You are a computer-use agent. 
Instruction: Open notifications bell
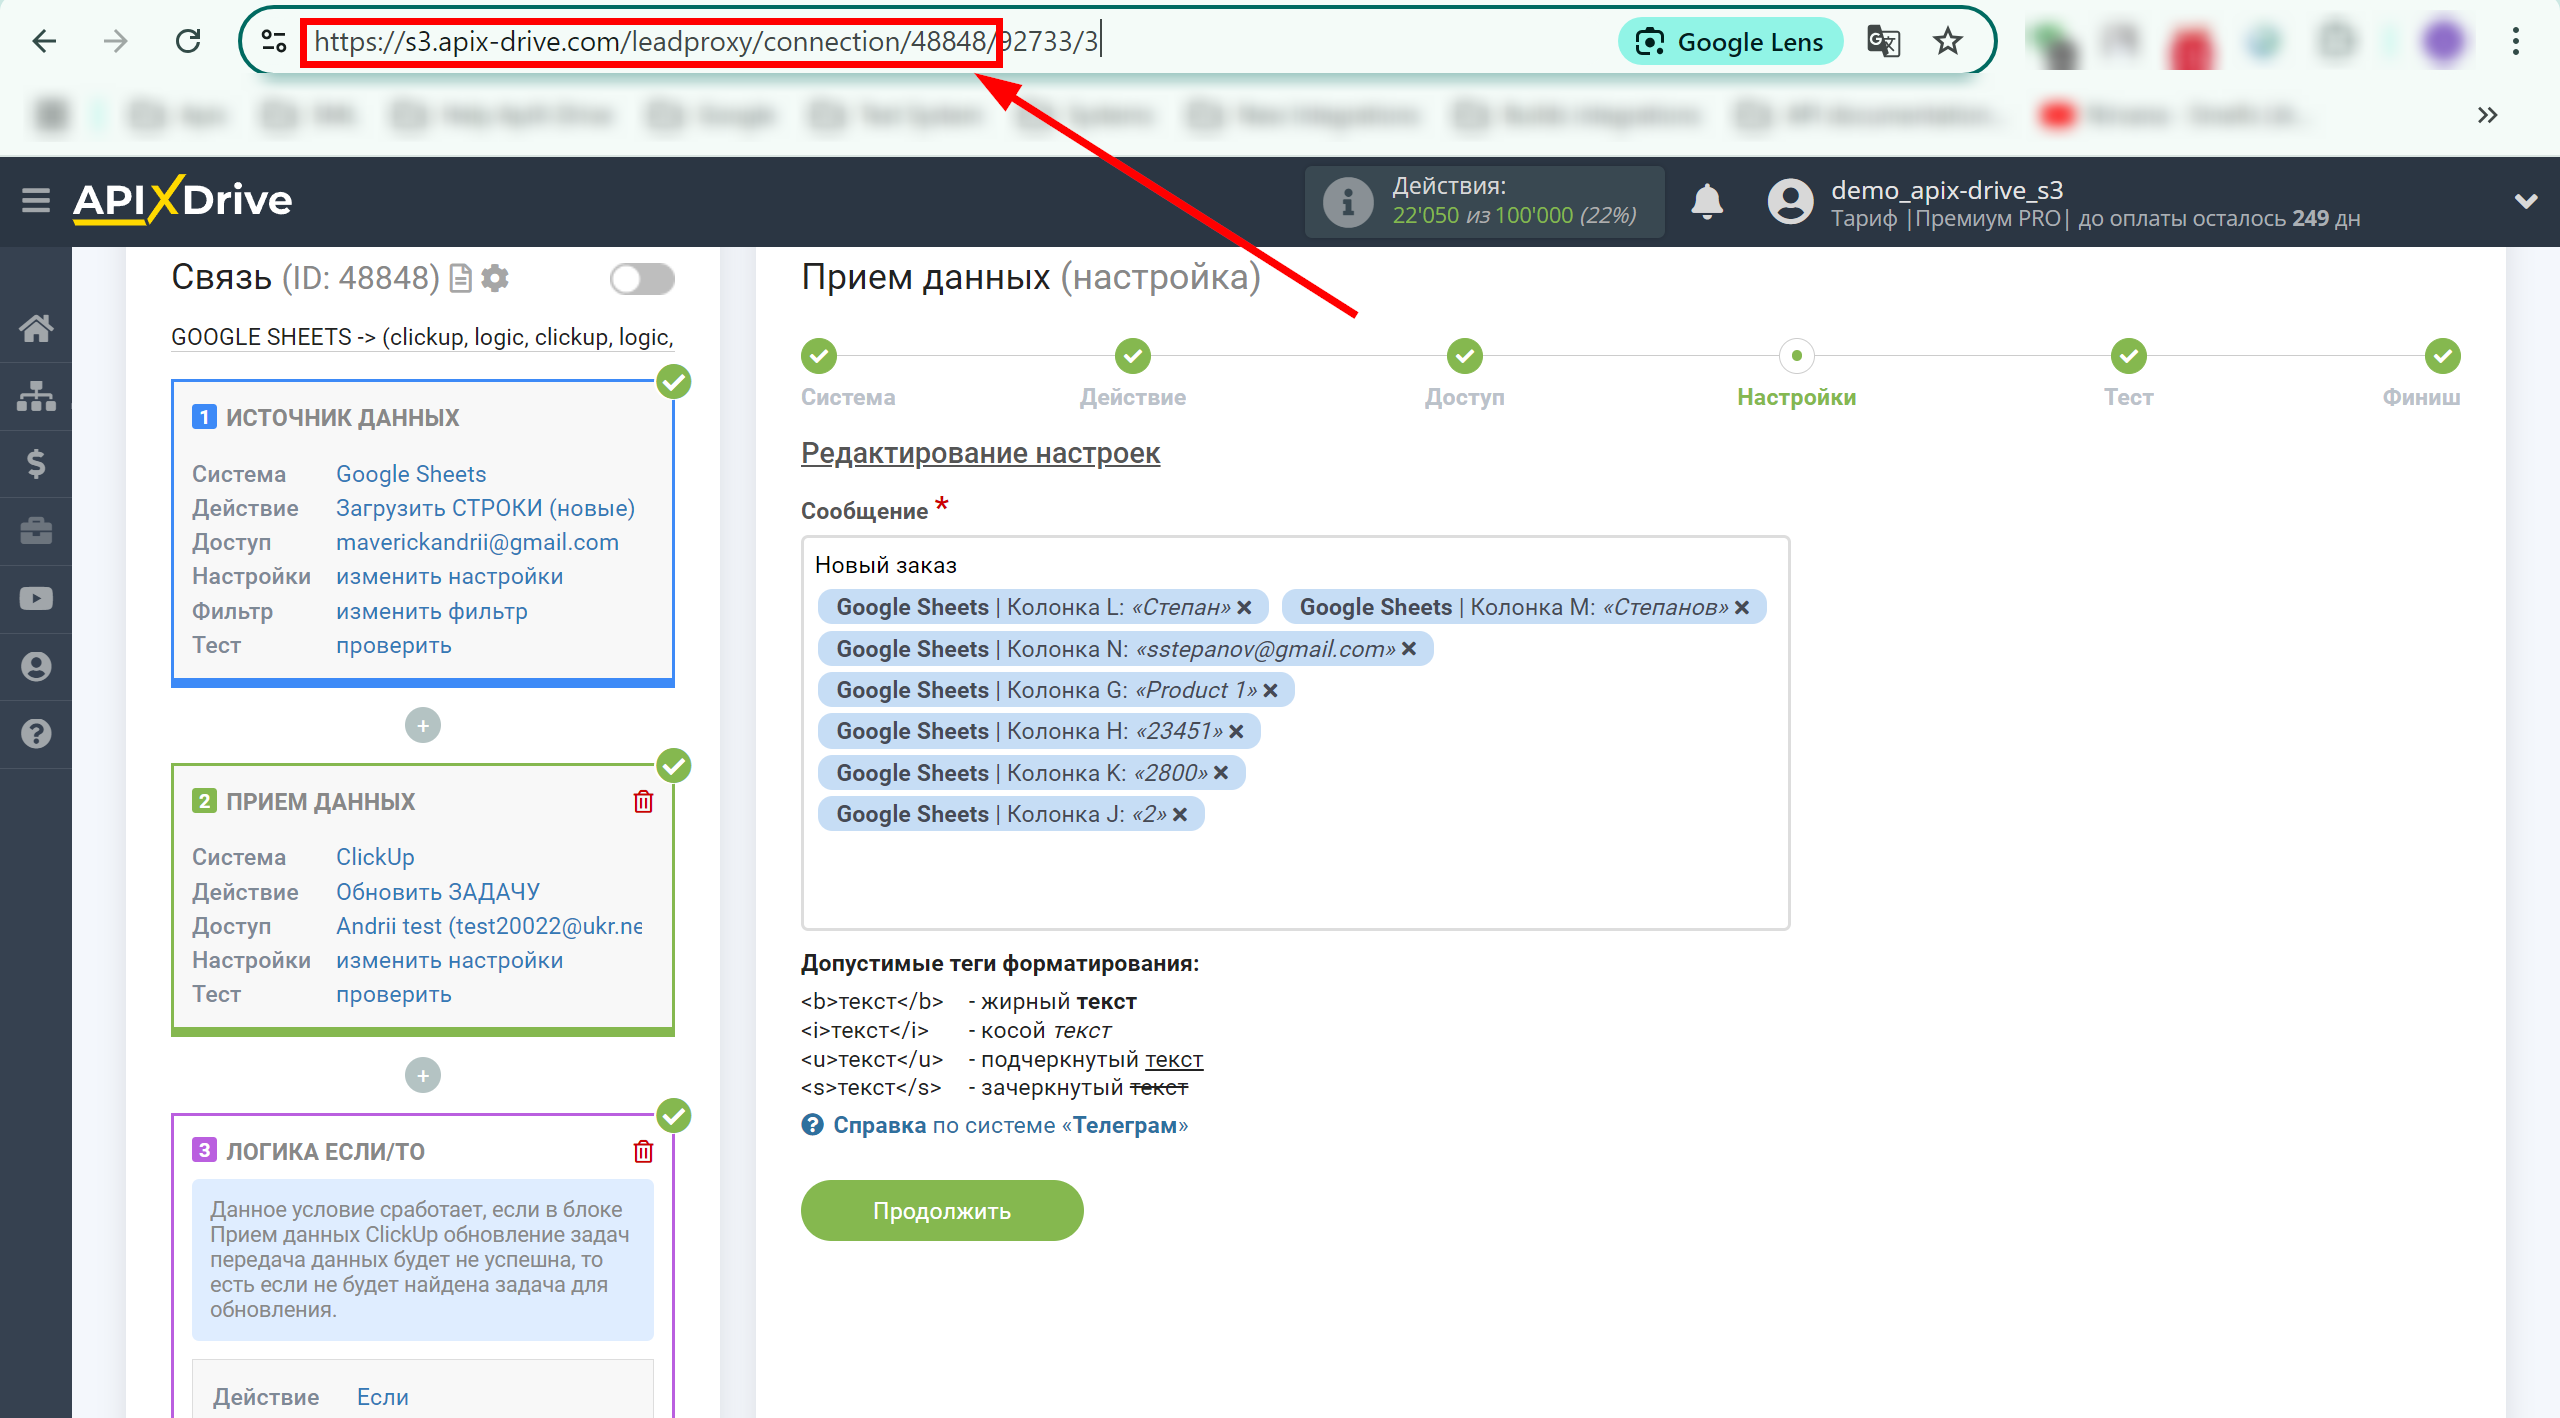pyautogui.click(x=1707, y=202)
